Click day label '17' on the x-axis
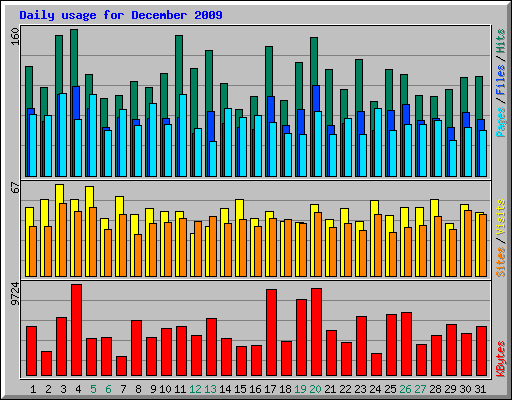Viewport: 512px width, 400px height. click(x=270, y=389)
